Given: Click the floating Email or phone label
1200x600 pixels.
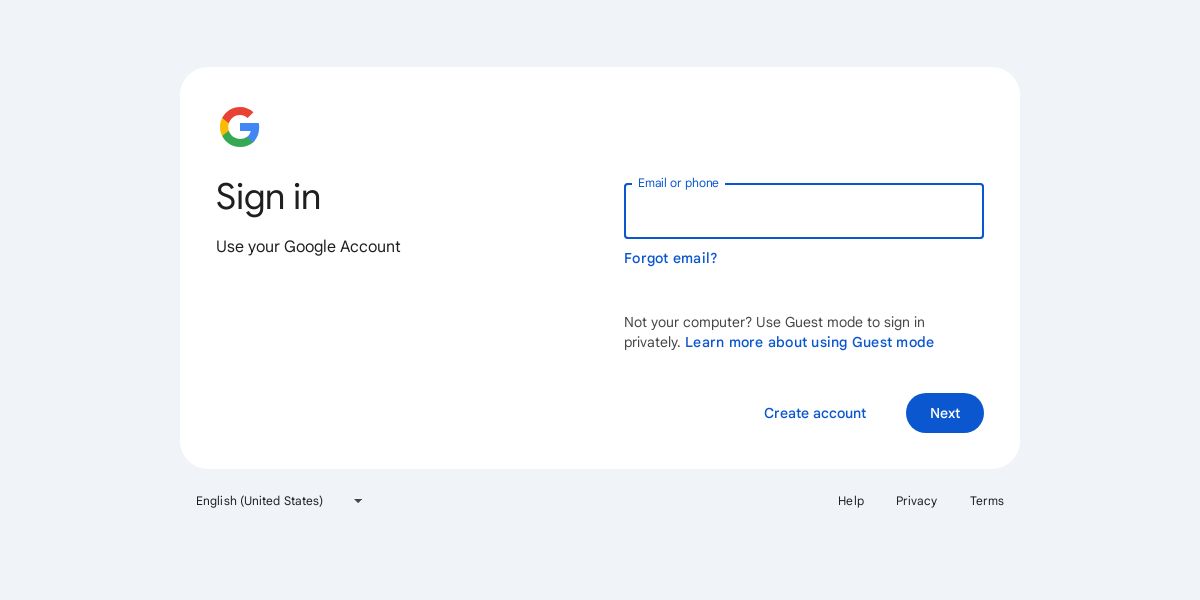Looking at the screenshot, I should (678, 183).
